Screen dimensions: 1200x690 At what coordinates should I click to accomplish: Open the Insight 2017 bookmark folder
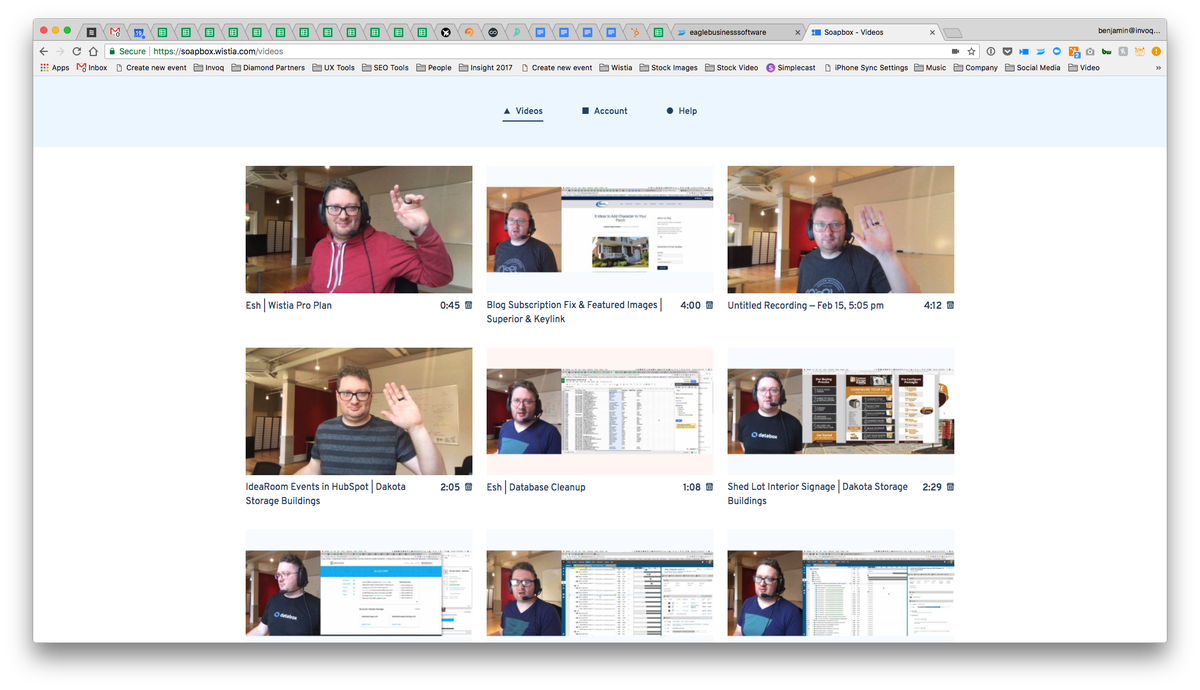[x=485, y=68]
